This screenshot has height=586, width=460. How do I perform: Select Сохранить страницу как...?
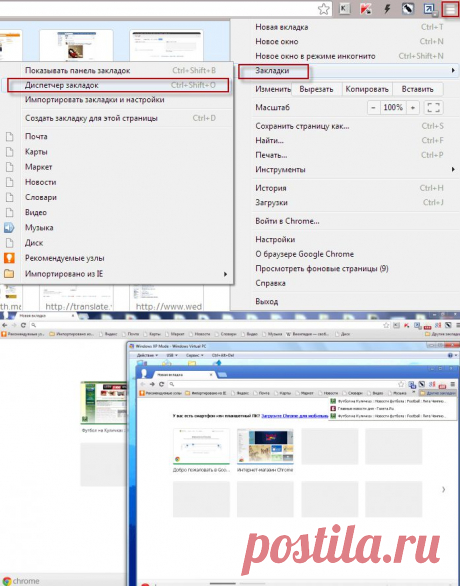[302, 126]
